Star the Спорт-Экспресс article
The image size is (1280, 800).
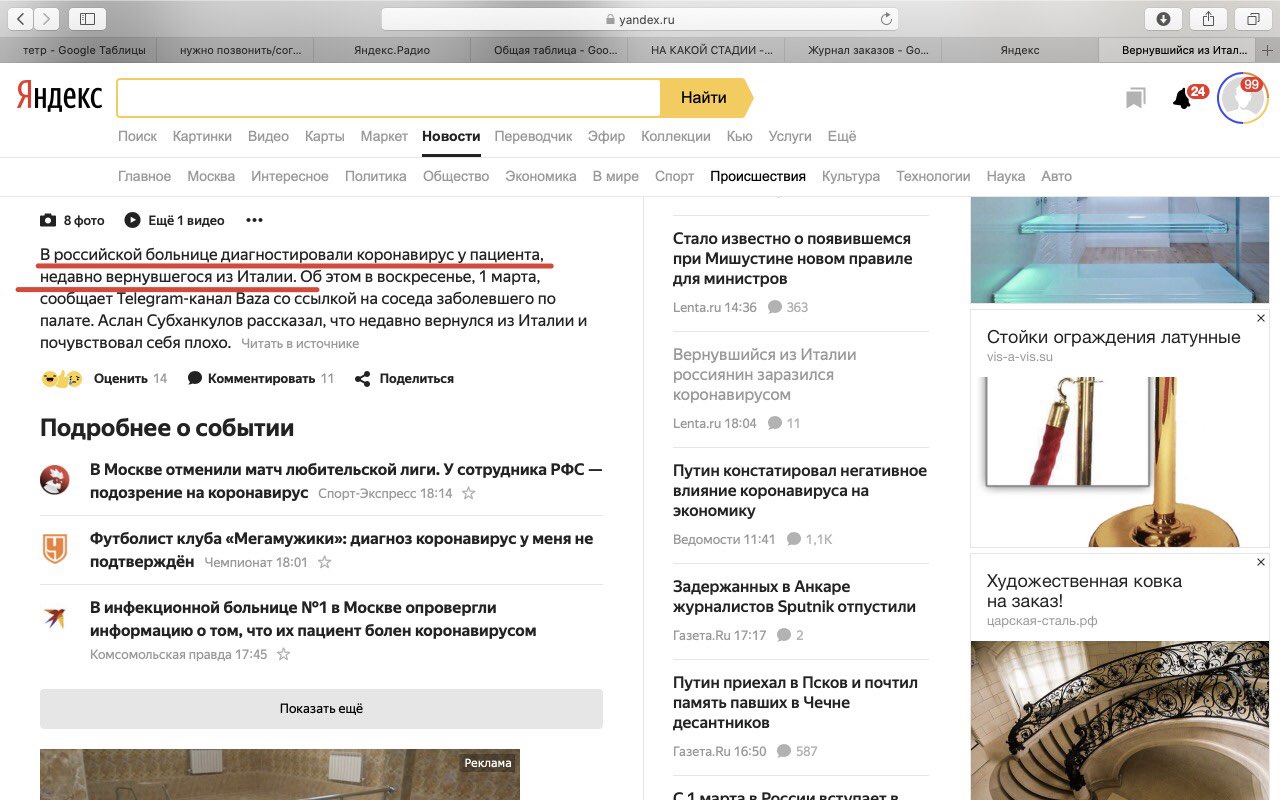point(469,493)
